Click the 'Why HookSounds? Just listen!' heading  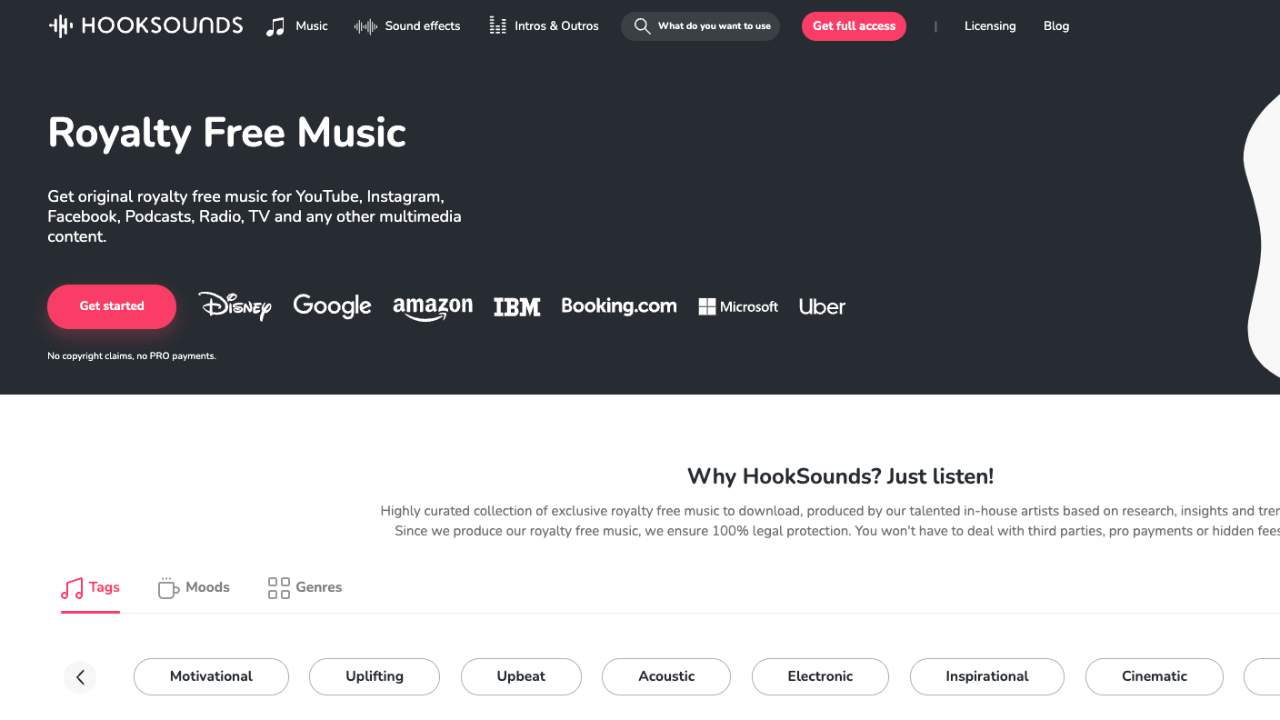pyautogui.click(x=840, y=477)
